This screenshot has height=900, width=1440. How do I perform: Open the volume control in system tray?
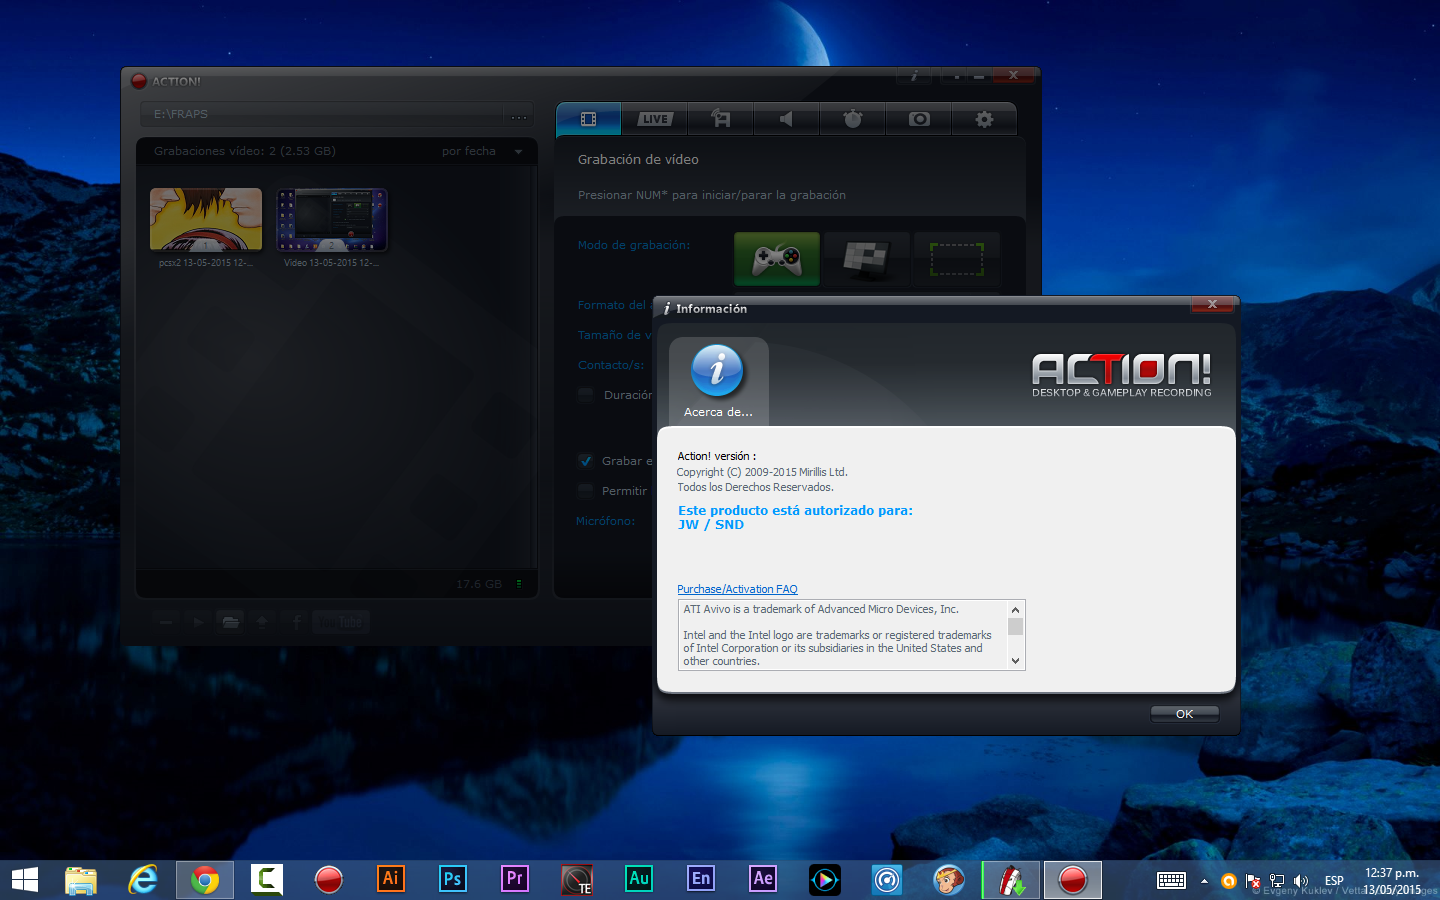click(x=1301, y=881)
